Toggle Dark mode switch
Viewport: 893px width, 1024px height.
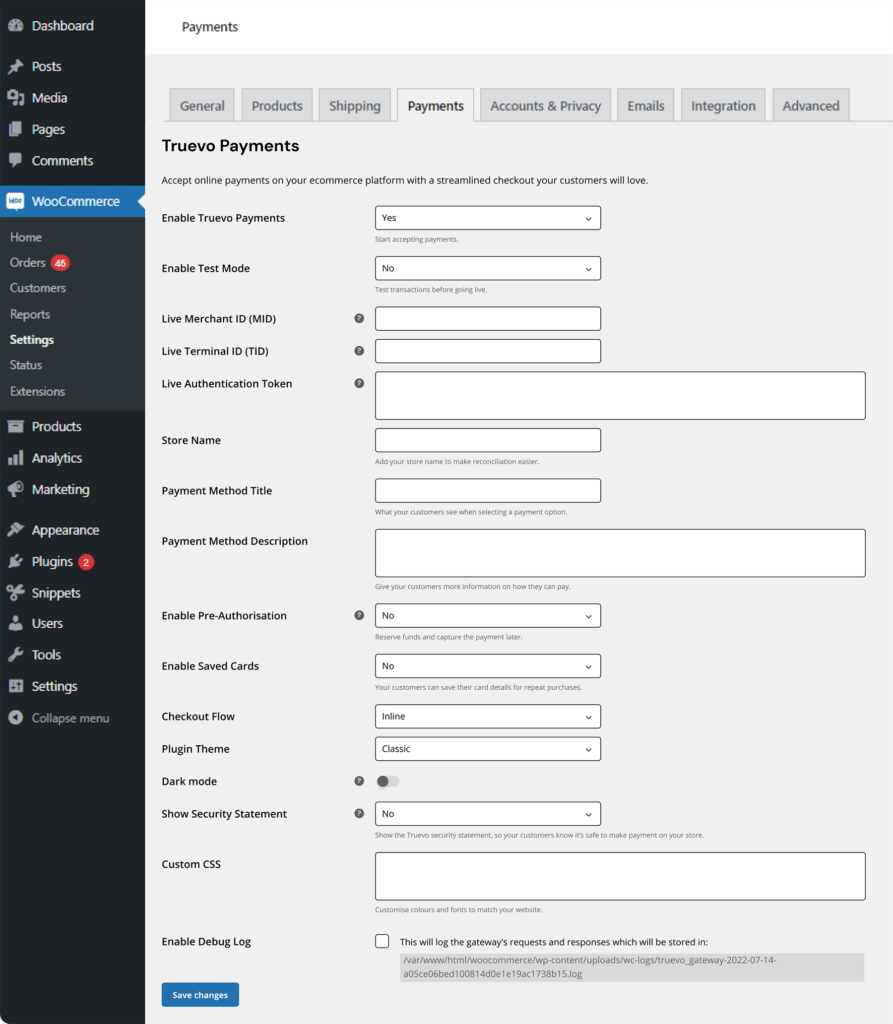click(387, 781)
